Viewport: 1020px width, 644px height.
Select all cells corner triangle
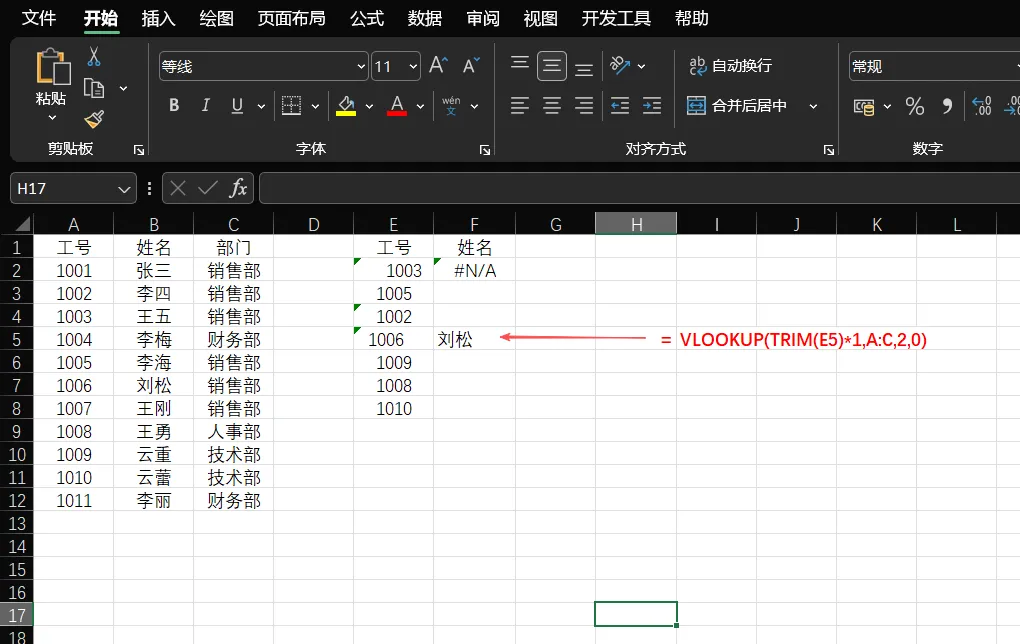pyautogui.click(x=22, y=224)
